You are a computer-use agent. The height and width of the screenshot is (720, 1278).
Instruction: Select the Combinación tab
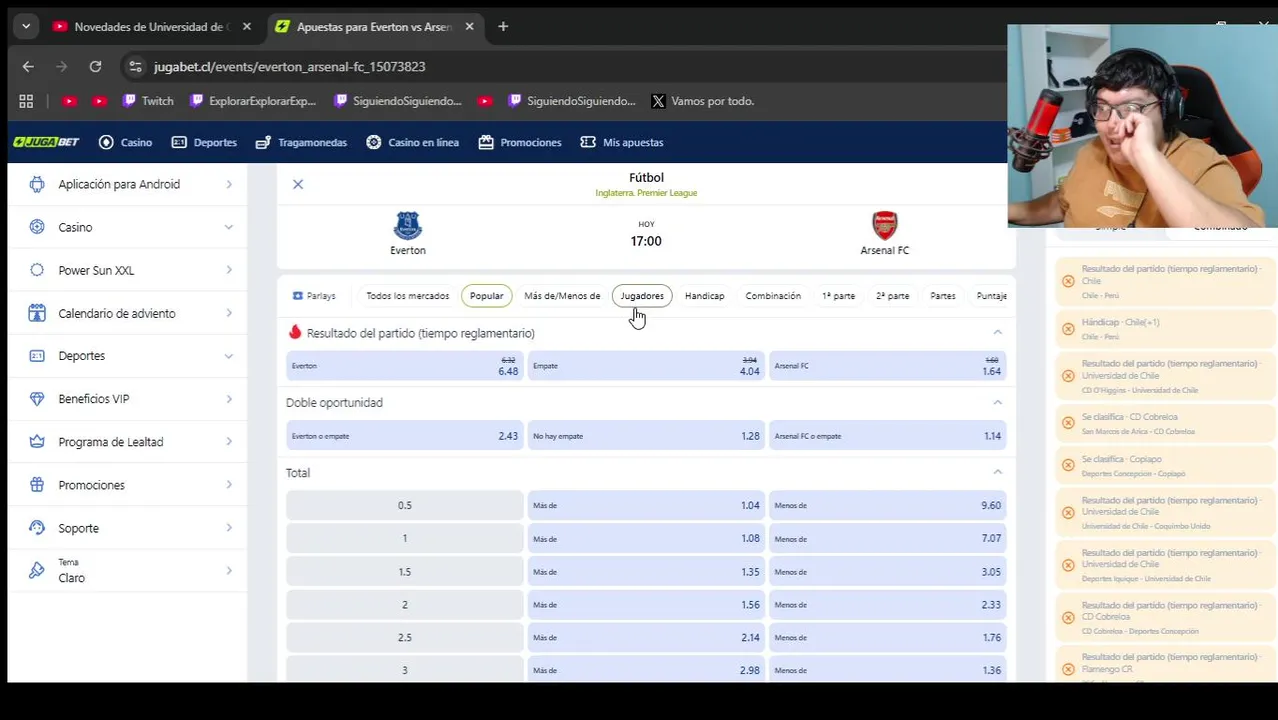[x=773, y=296]
